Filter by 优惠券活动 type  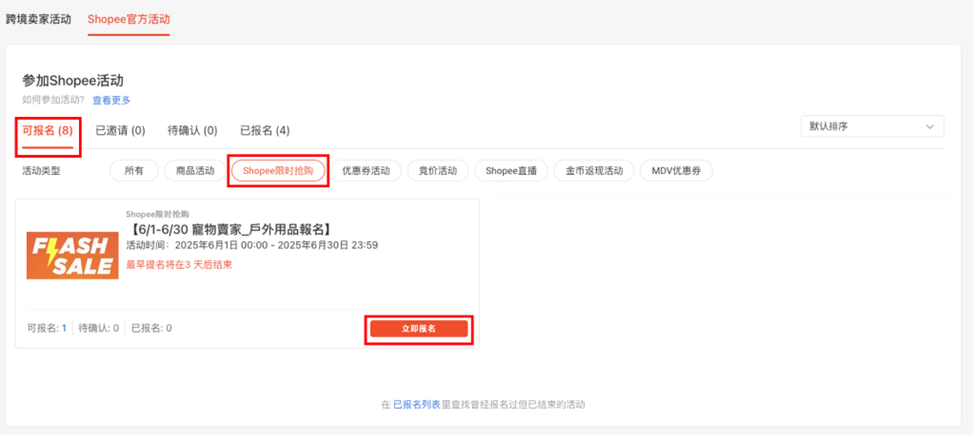click(366, 170)
